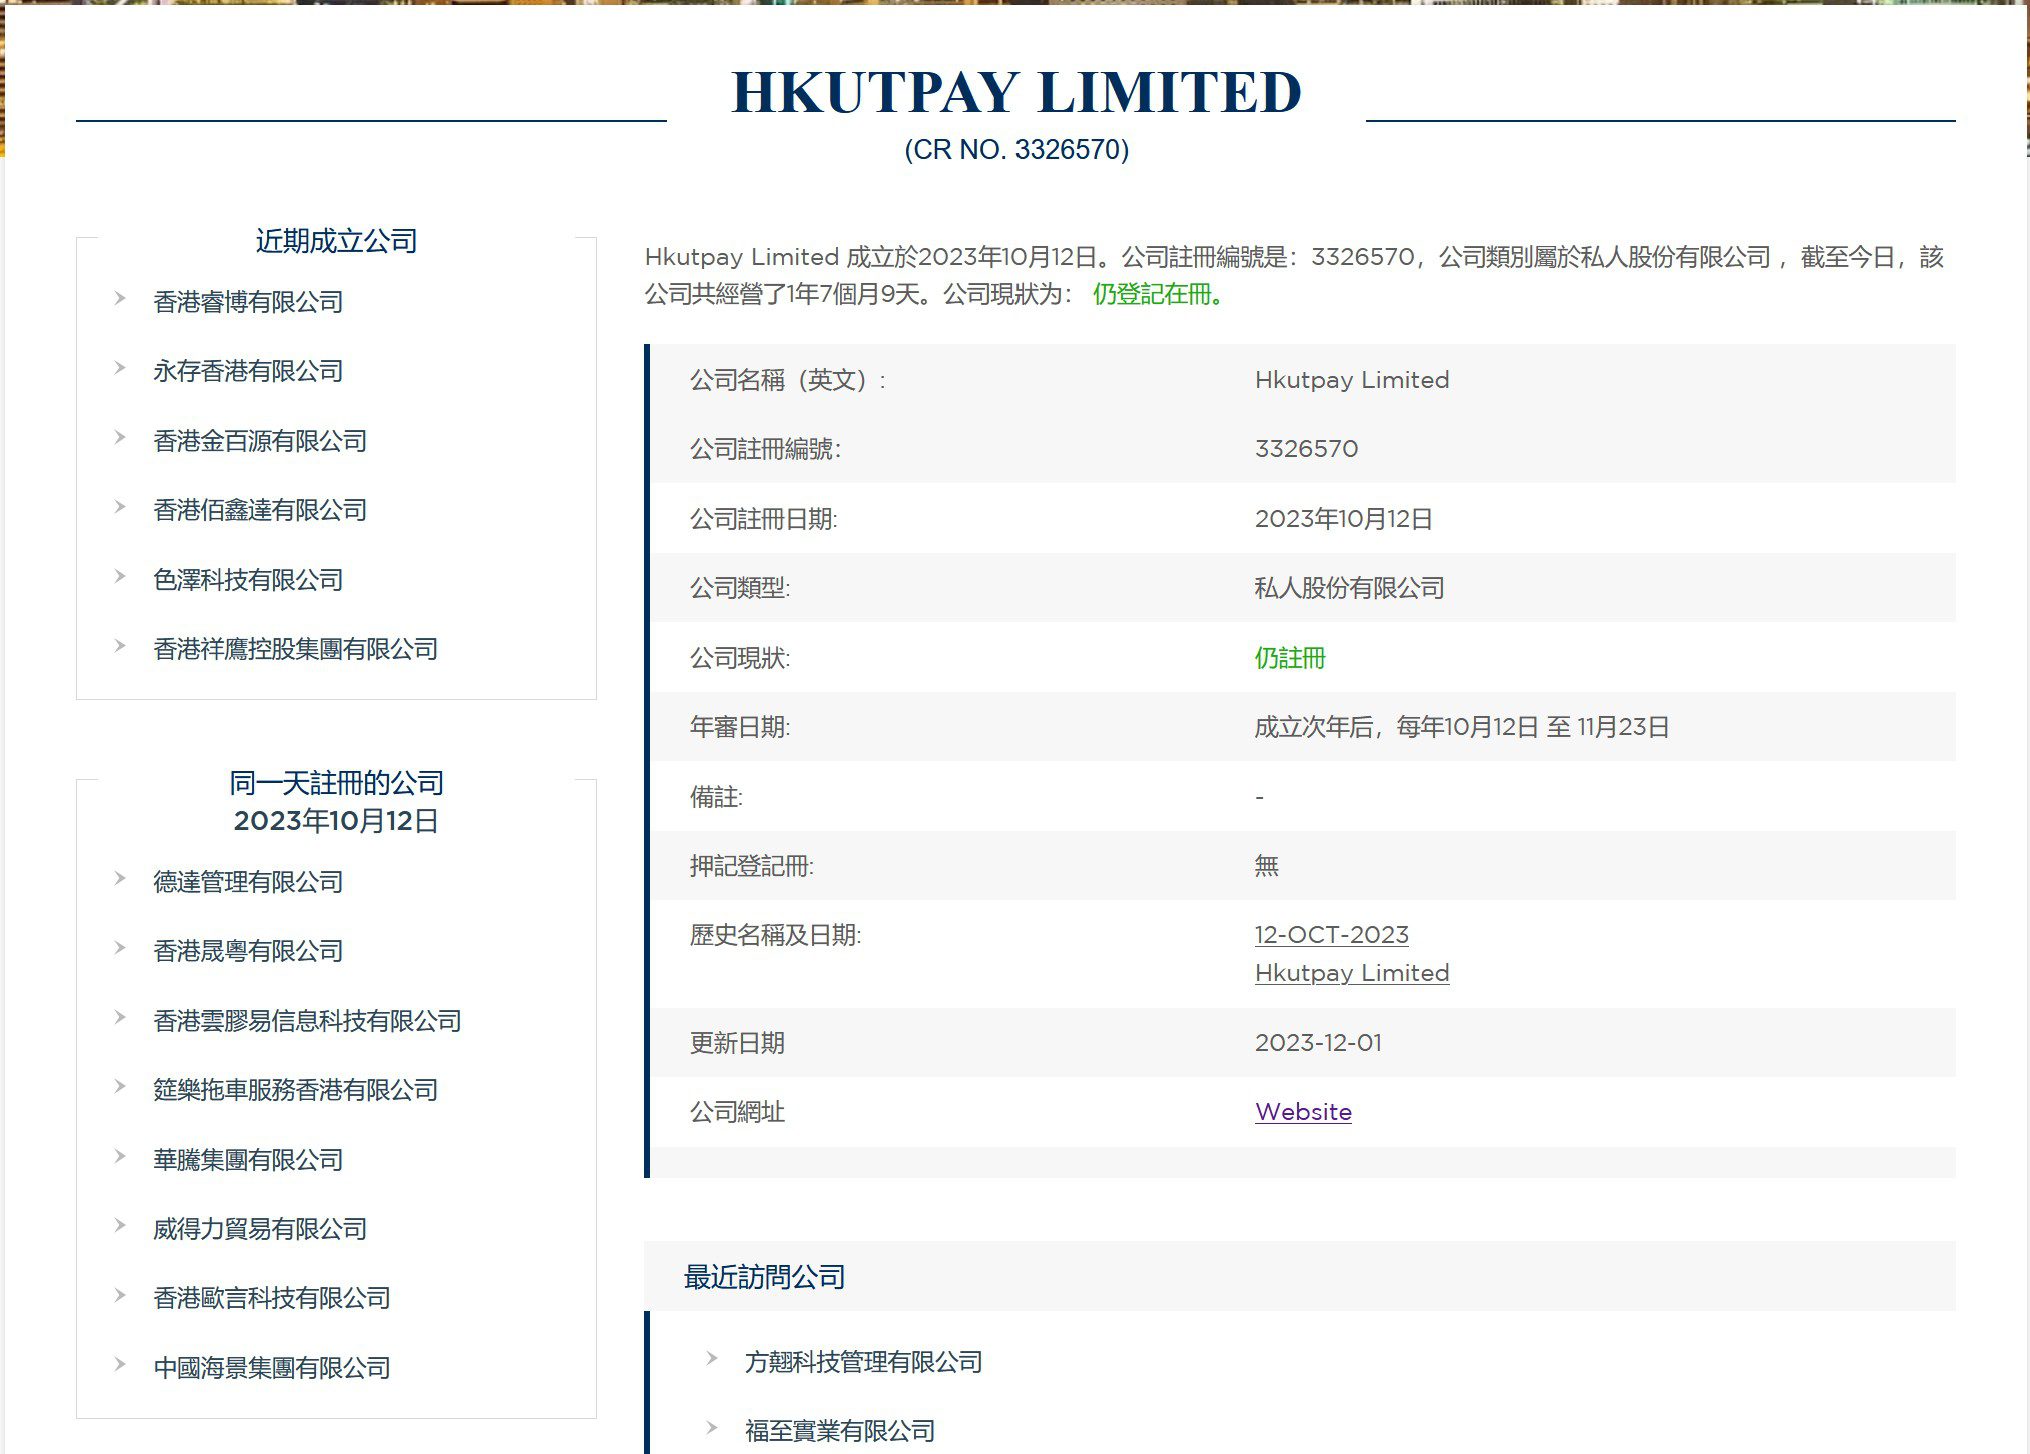Click the 私人股份有限公司 company type value in table

[x=1349, y=588]
